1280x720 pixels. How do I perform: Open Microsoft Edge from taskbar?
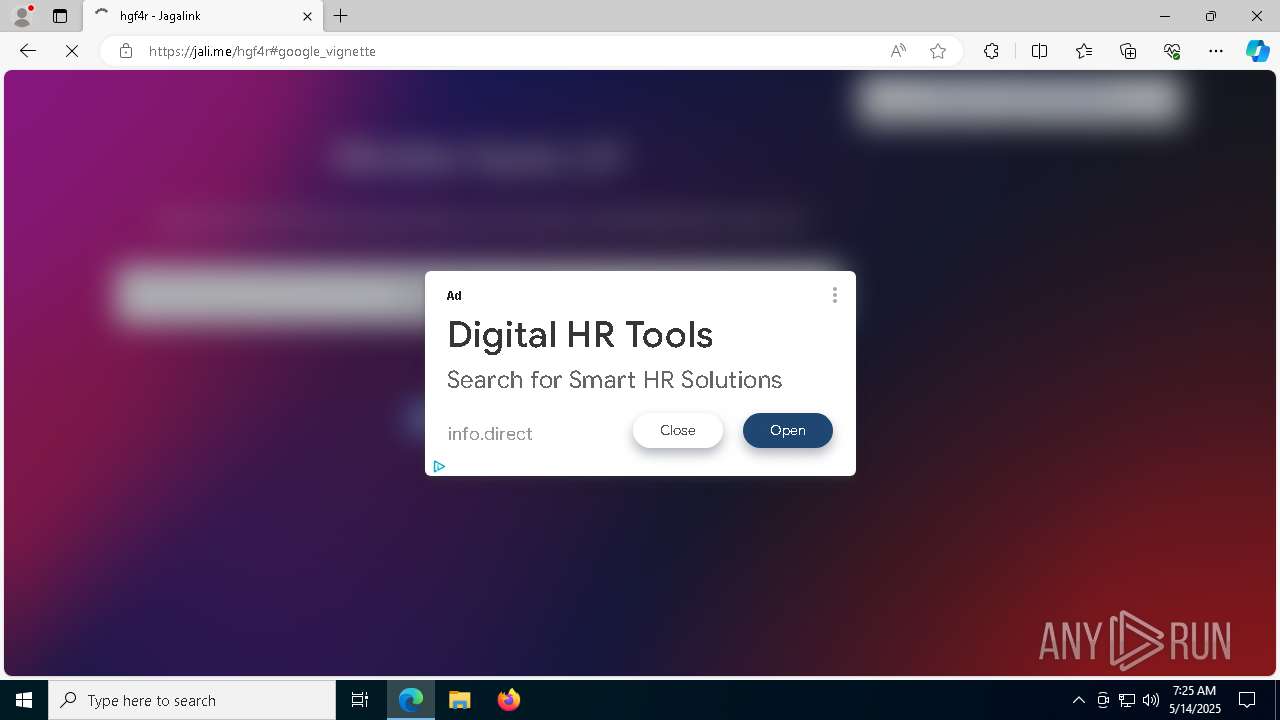tap(411, 700)
